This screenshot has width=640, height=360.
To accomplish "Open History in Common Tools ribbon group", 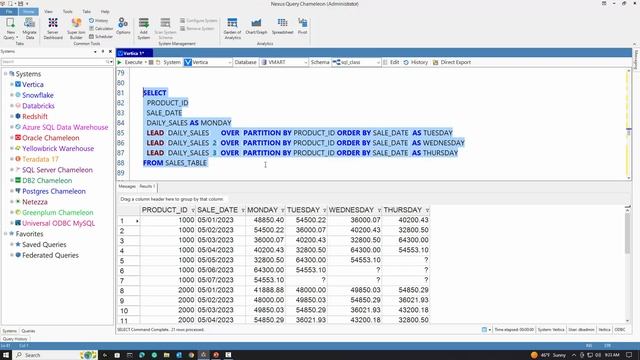I will (x=99, y=20).
